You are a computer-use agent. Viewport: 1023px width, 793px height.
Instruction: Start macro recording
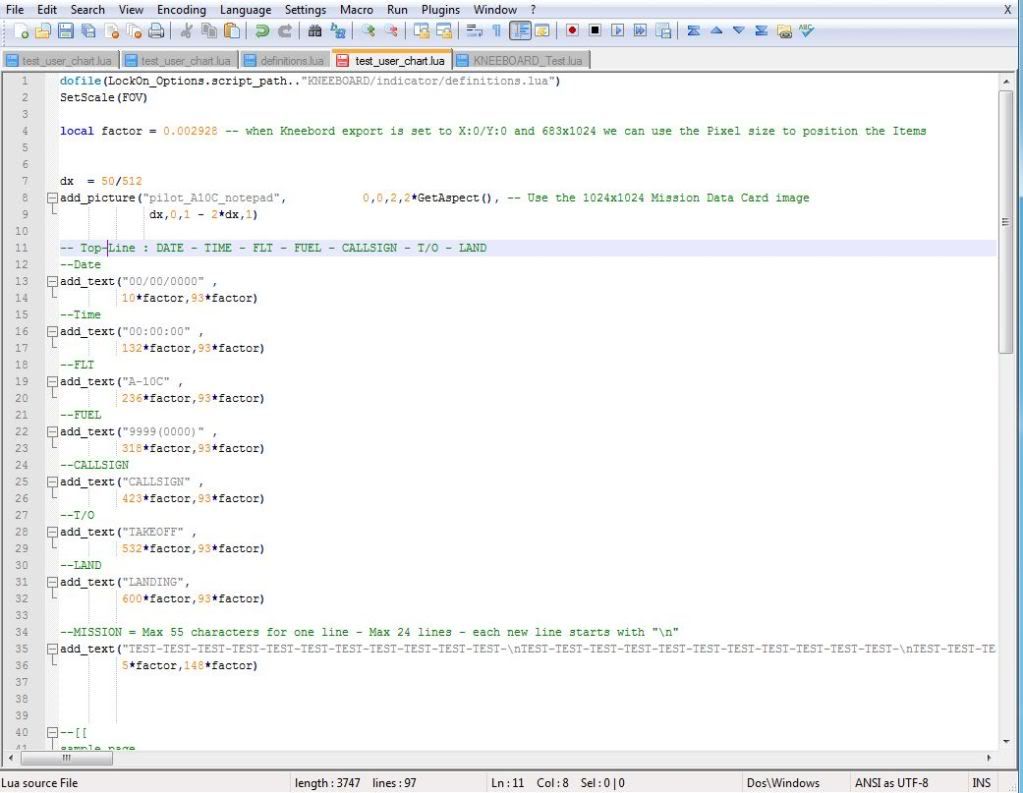tap(572, 31)
